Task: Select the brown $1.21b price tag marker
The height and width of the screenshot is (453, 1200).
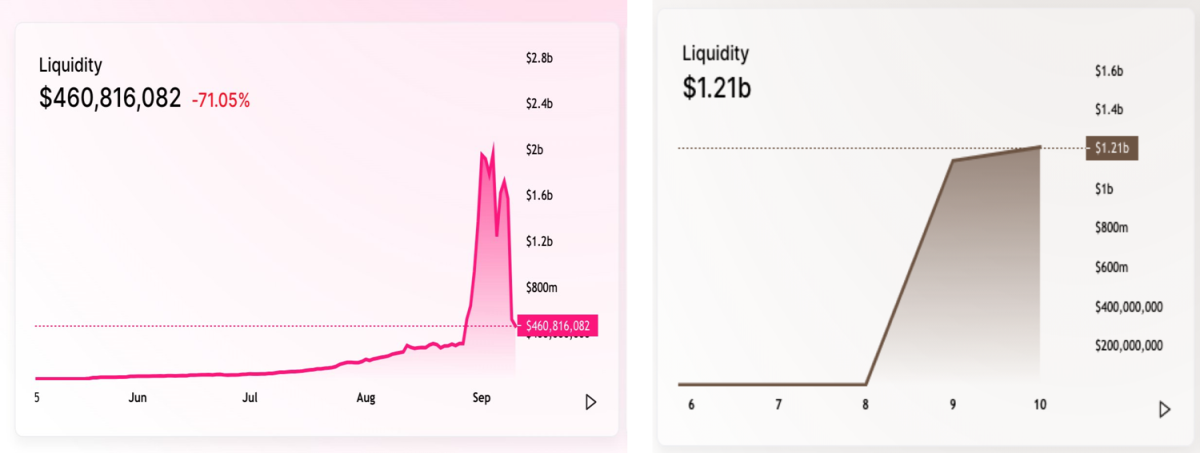Action: 1112,148
